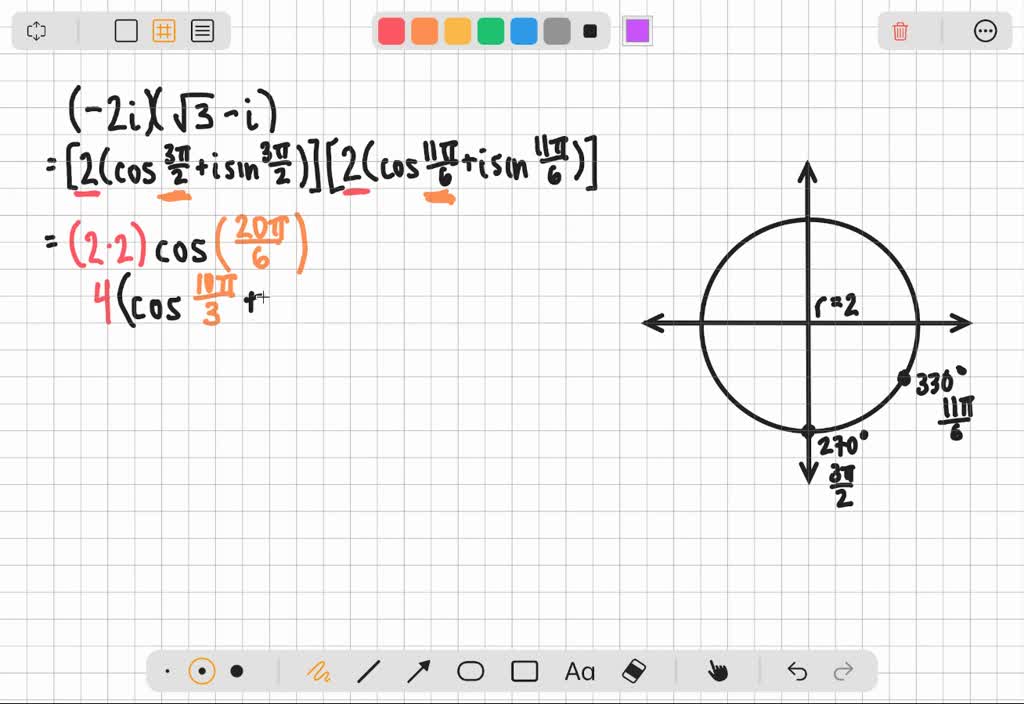Toggle the grid paper background
1024x704 pixels.
[x=165, y=31]
